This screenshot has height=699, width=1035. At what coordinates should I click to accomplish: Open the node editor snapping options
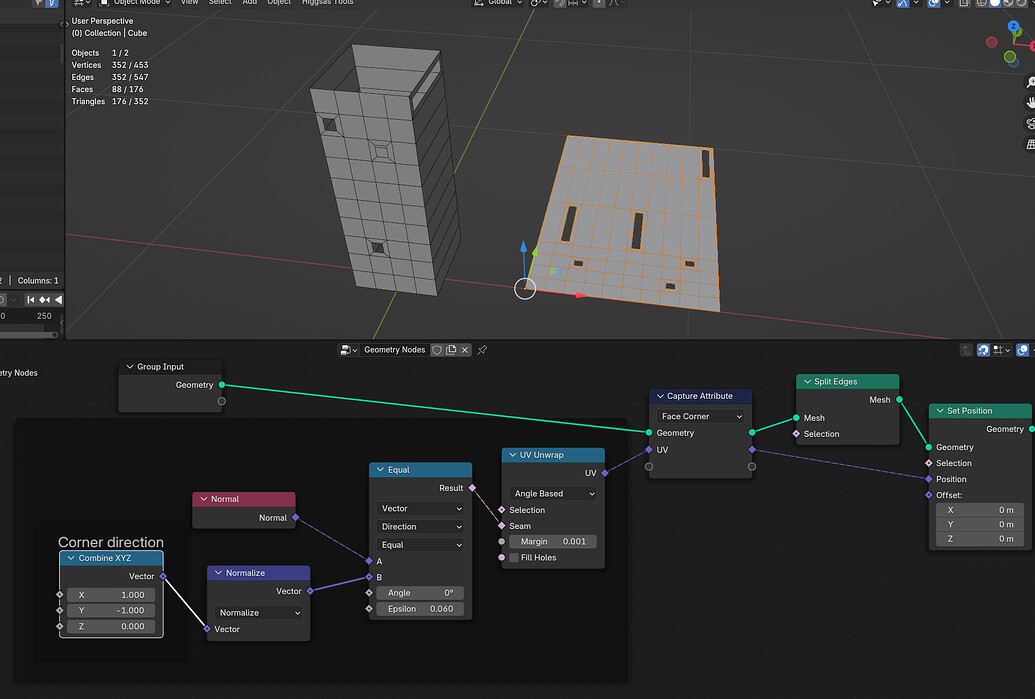[x=1001, y=350]
